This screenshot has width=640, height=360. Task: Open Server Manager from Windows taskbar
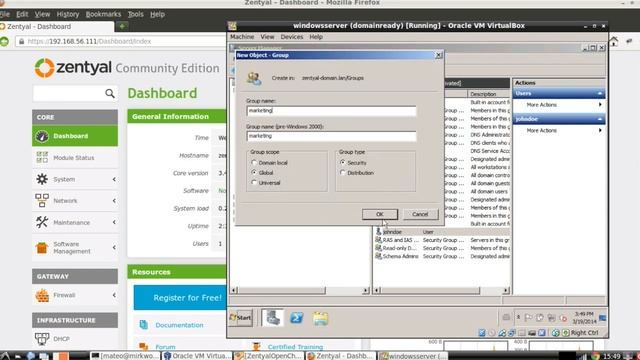[x=272, y=318]
